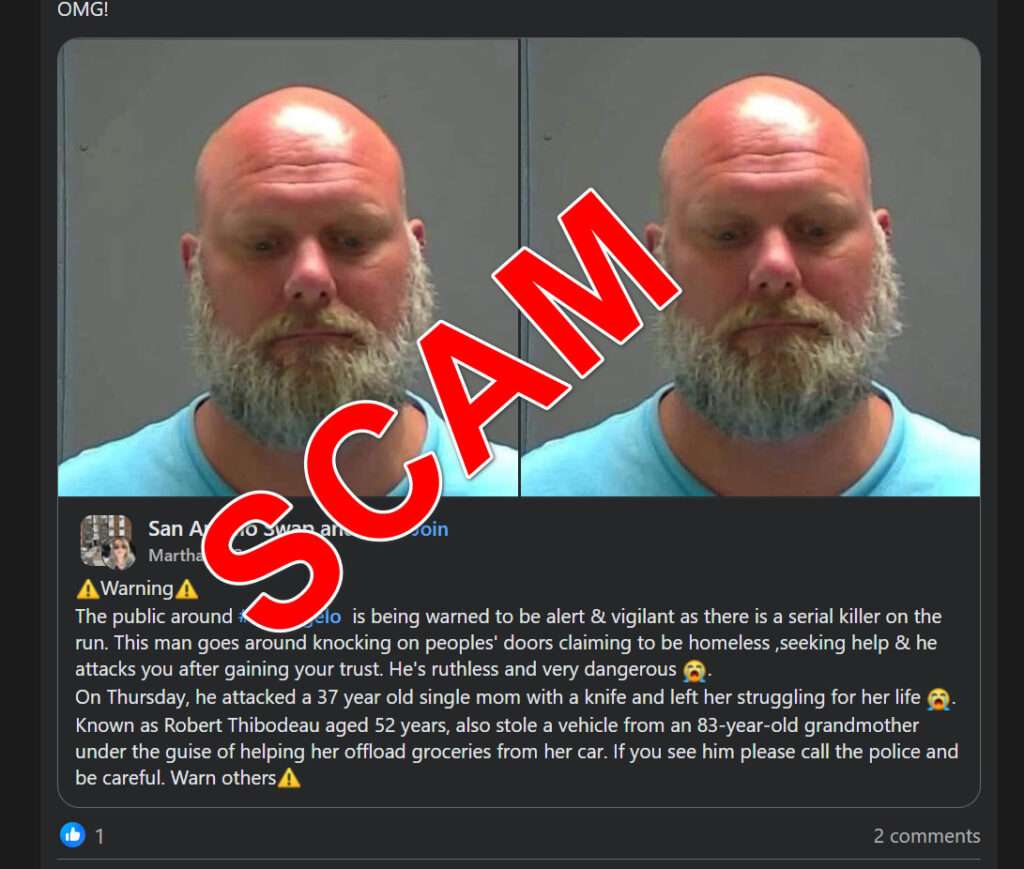Click the right mugshot photo
This screenshot has height=869, width=1024.
tap(750, 267)
